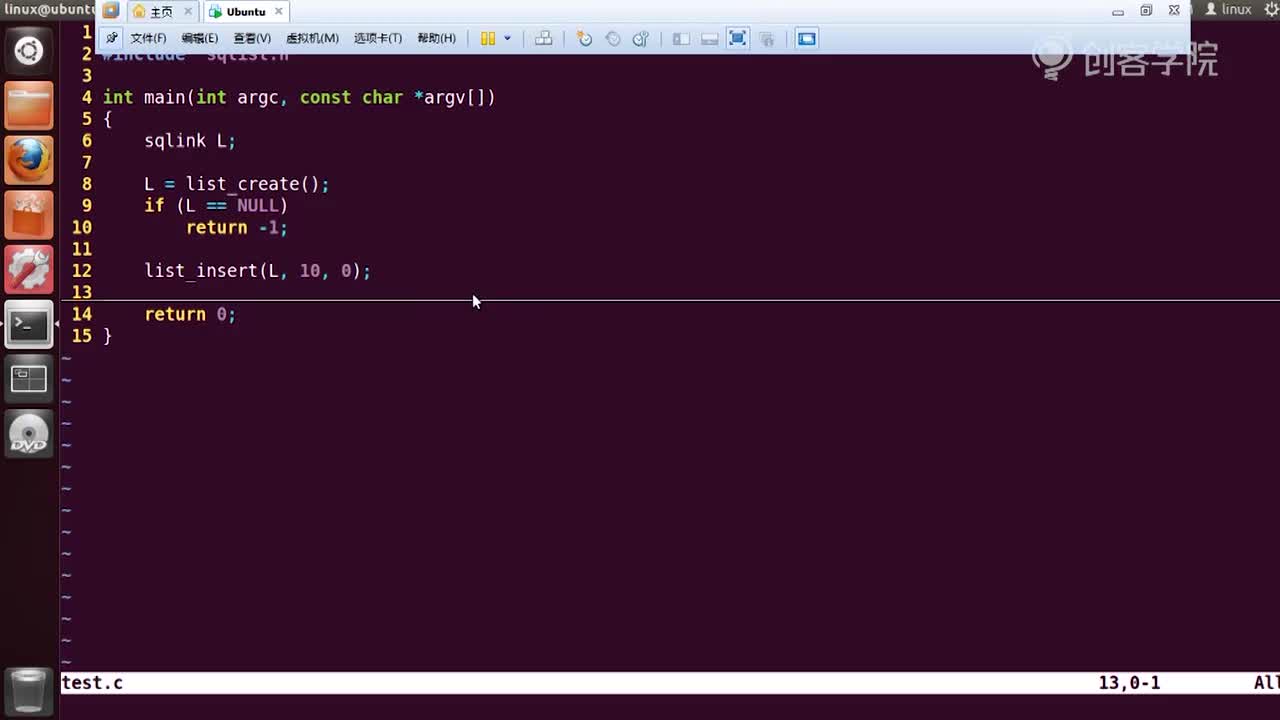Open Ubuntu Software Center in the dock

click(29, 214)
